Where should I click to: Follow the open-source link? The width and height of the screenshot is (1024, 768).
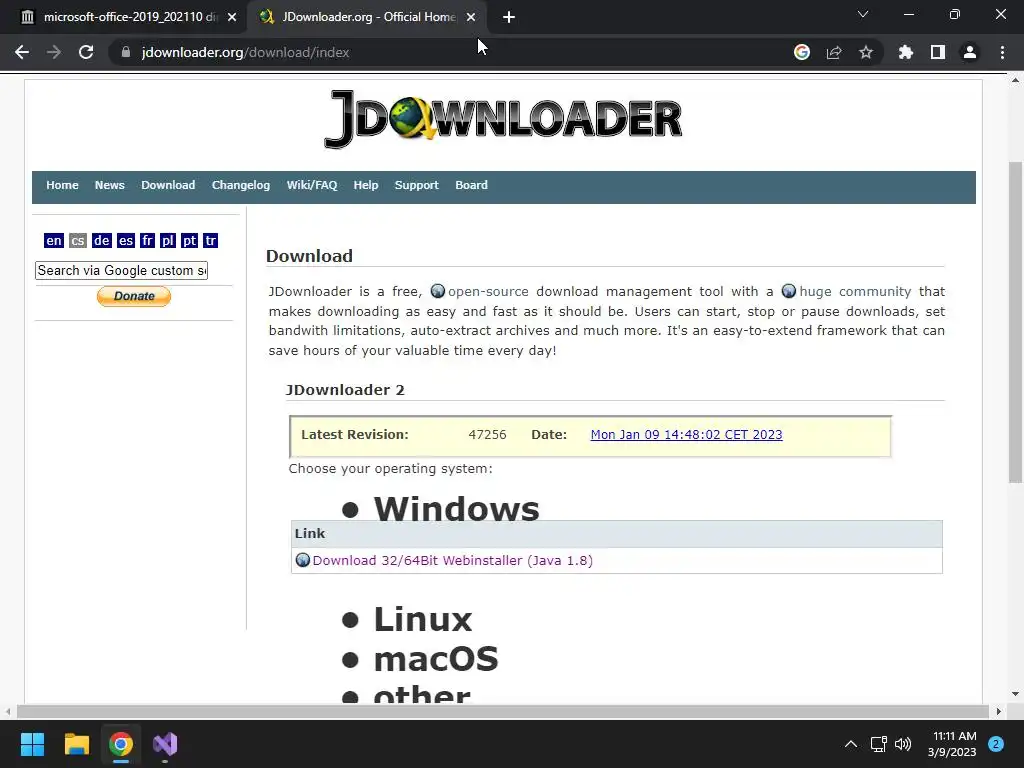click(488, 291)
